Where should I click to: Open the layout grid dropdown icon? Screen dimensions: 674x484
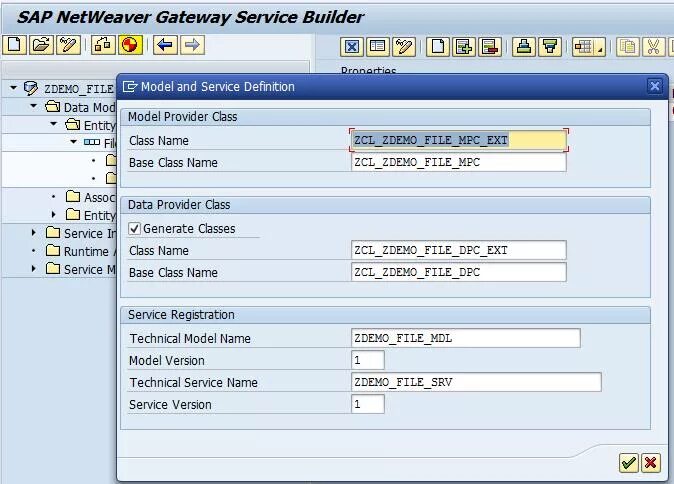pyautogui.click(x=589, y=46)
